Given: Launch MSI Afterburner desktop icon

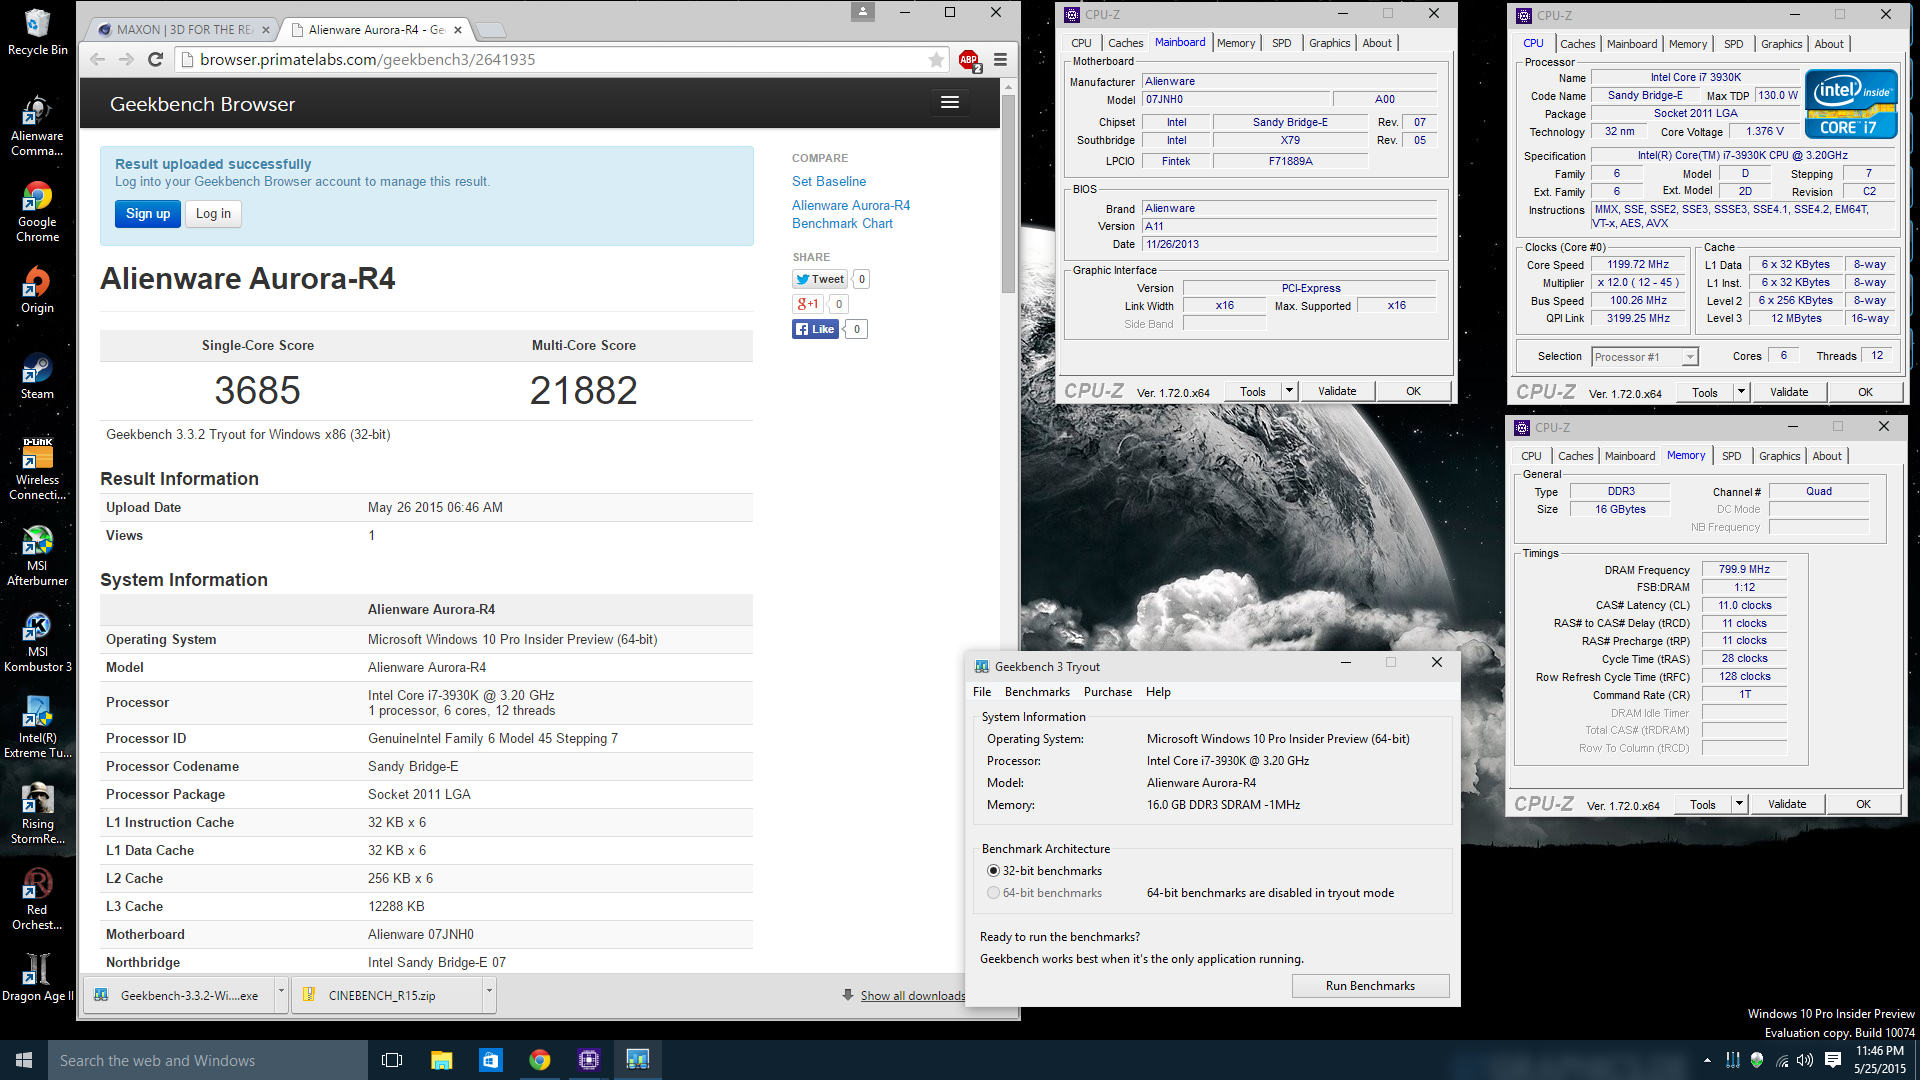Looking at the screenshot, I should [37, 556].
